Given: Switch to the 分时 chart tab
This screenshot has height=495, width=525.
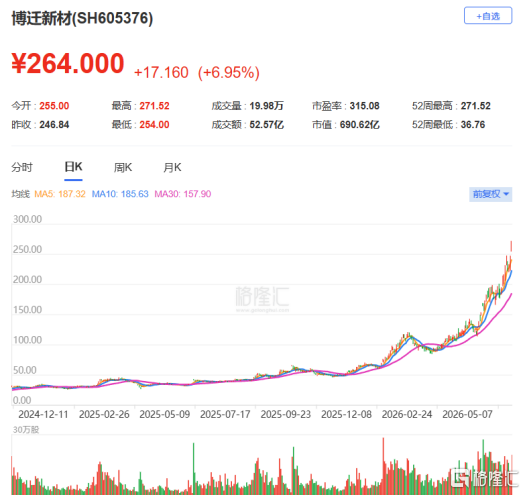Looking at the screenshot, I should [22, 167].
